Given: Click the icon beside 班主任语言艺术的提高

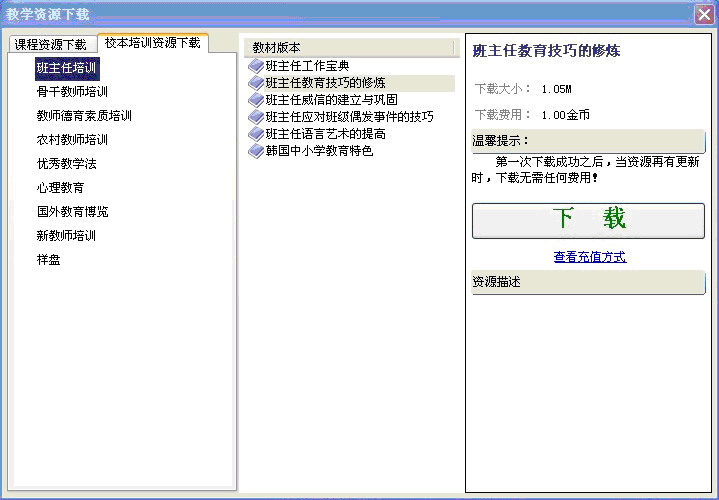Looking at the screenshot, I should (256, 134).
